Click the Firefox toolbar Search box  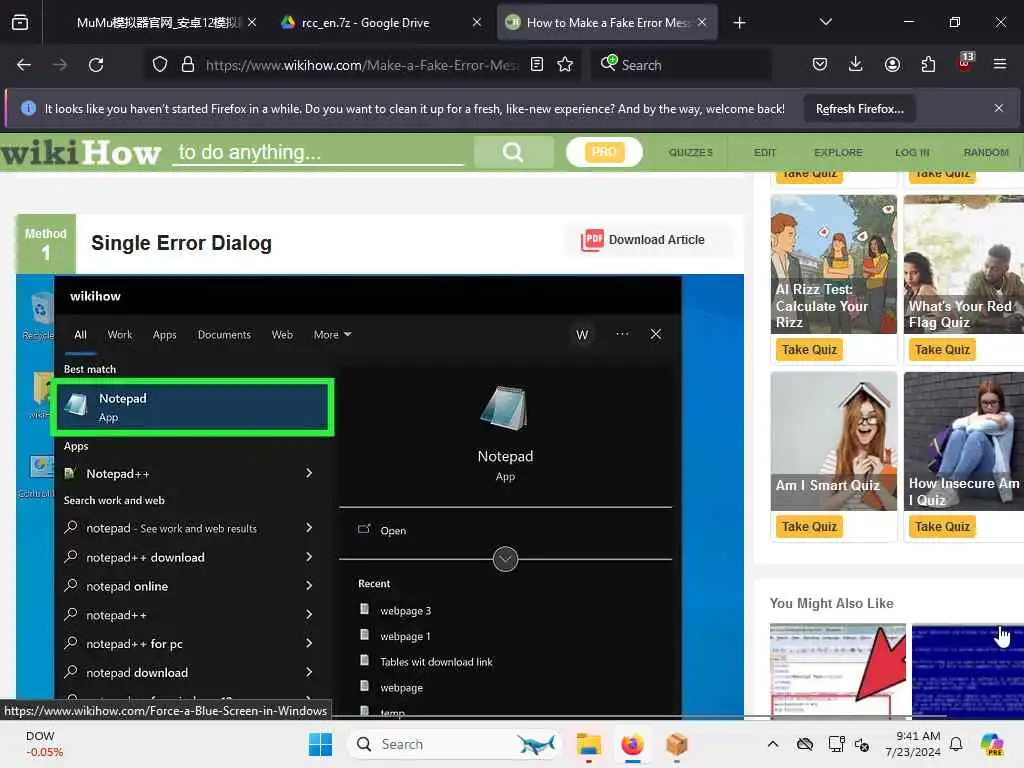682,65
